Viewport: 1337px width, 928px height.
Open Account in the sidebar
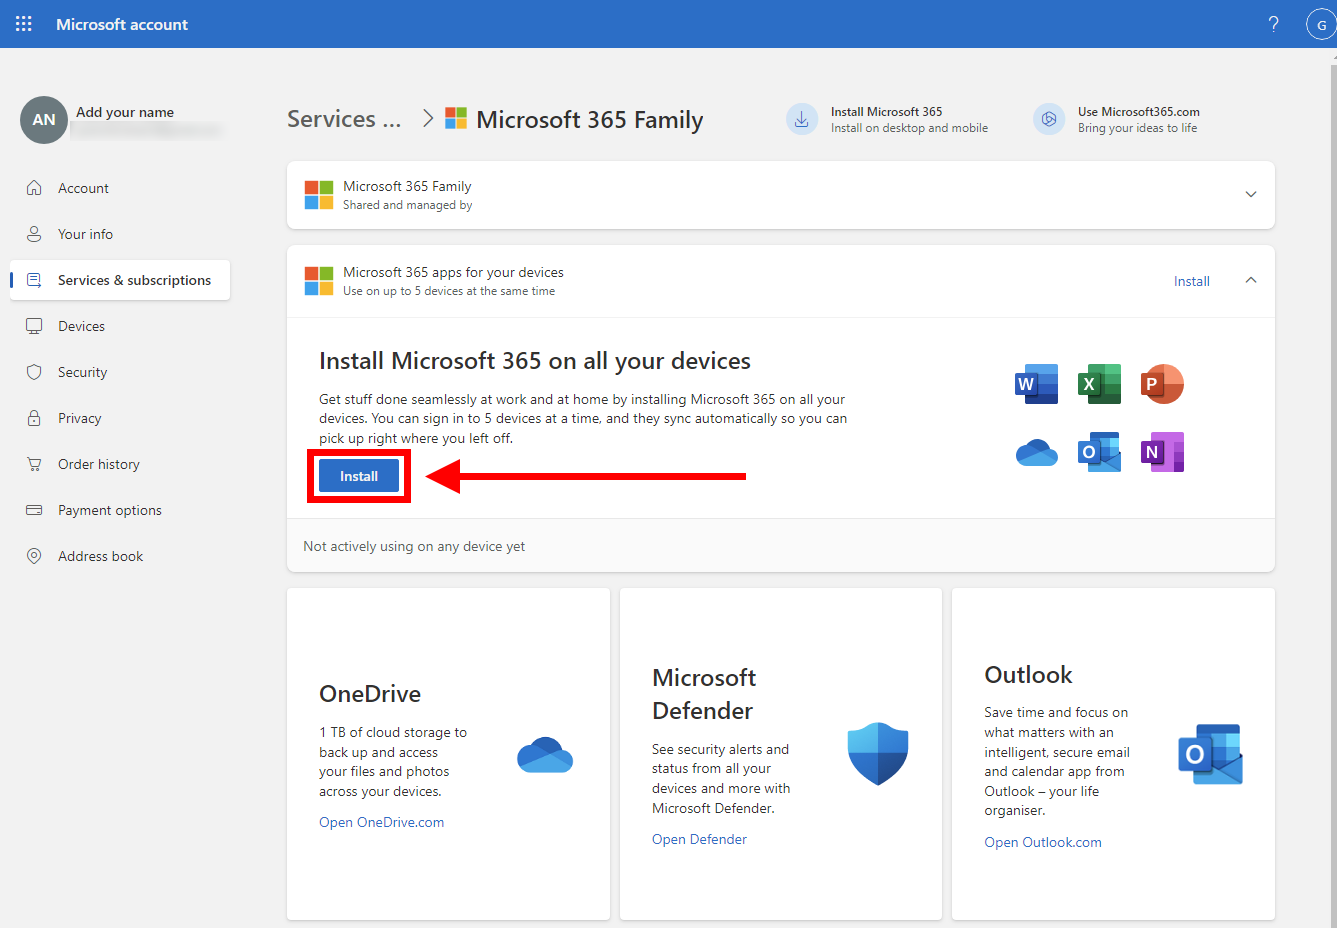point(120,188)
